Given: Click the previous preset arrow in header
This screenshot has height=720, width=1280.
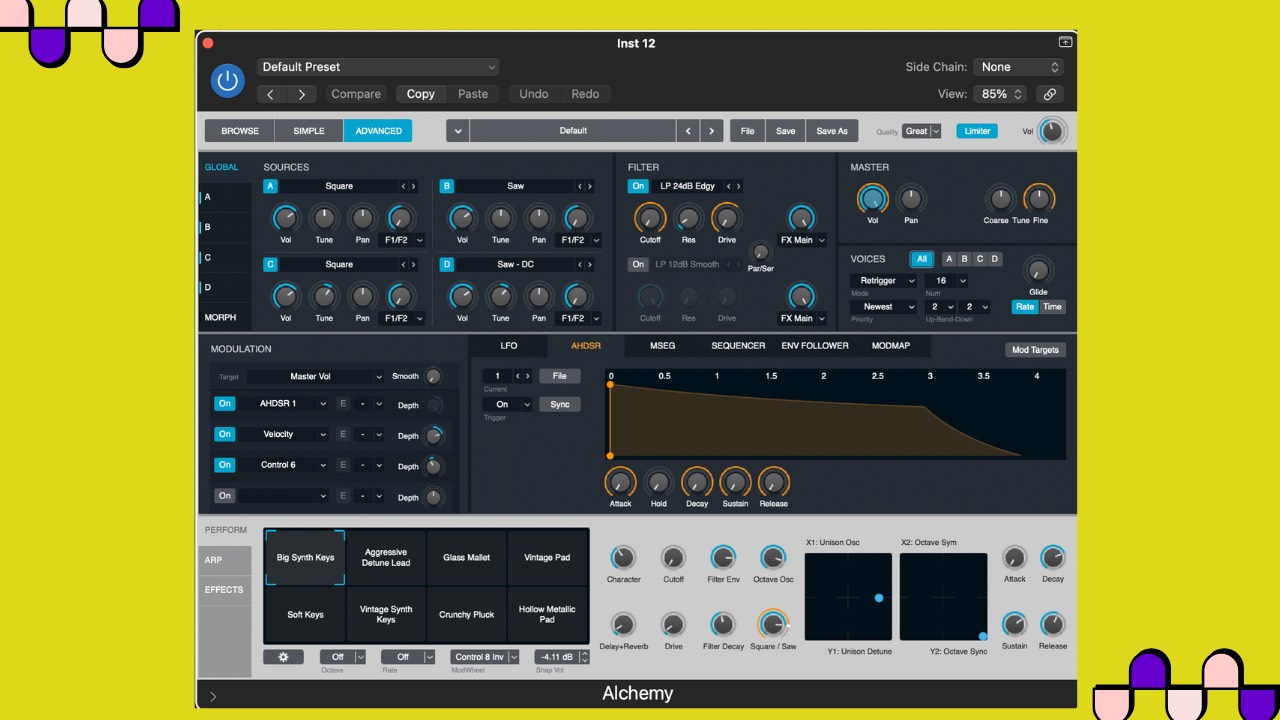Looking at the screenshot, I should pyautogui.click(x=271, y=94).
